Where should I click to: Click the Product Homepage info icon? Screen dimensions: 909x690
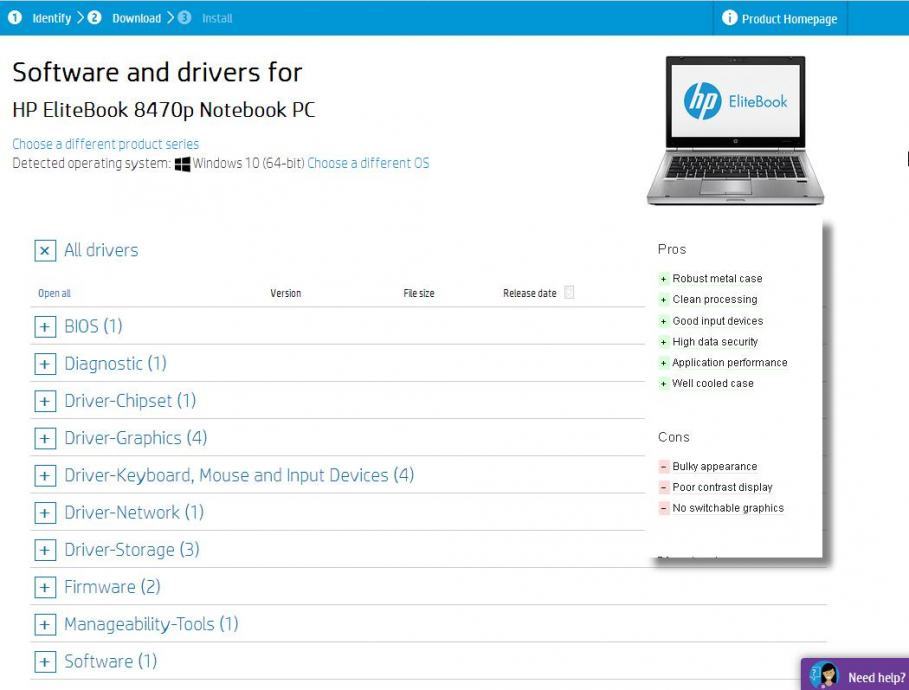click(729, 18)
